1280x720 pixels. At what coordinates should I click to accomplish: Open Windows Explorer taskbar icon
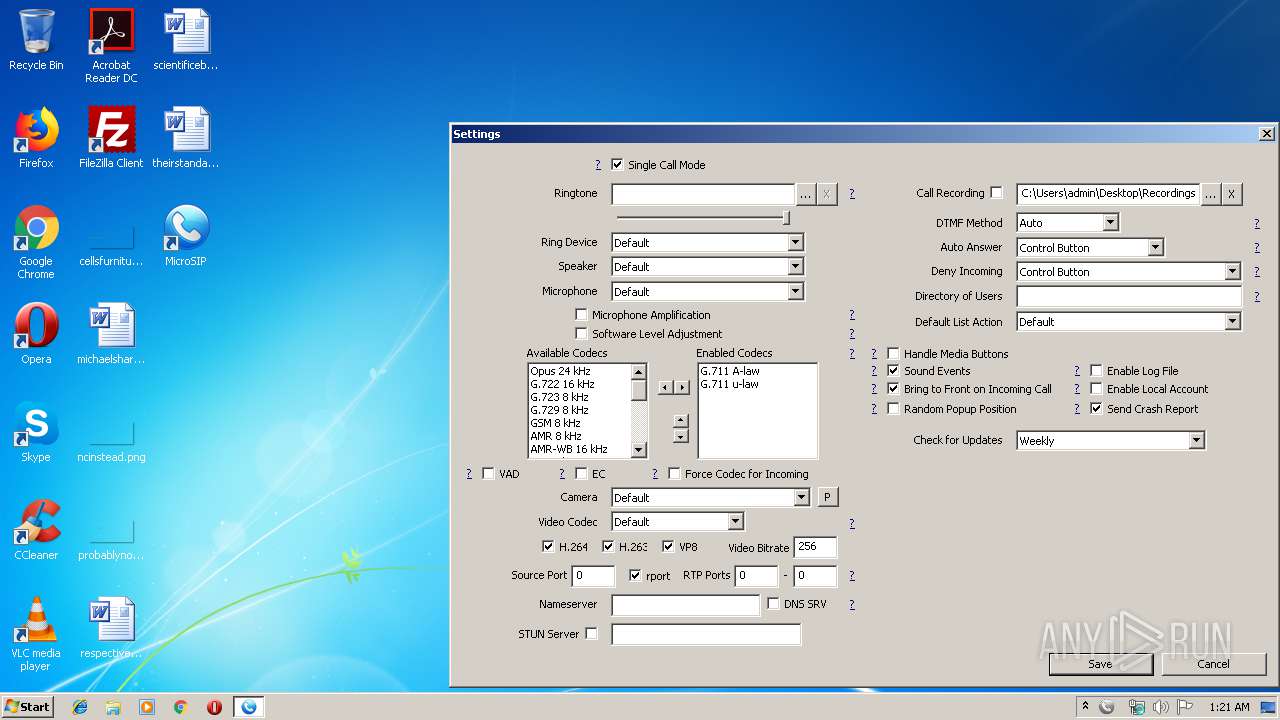click(x=113, y=707)
